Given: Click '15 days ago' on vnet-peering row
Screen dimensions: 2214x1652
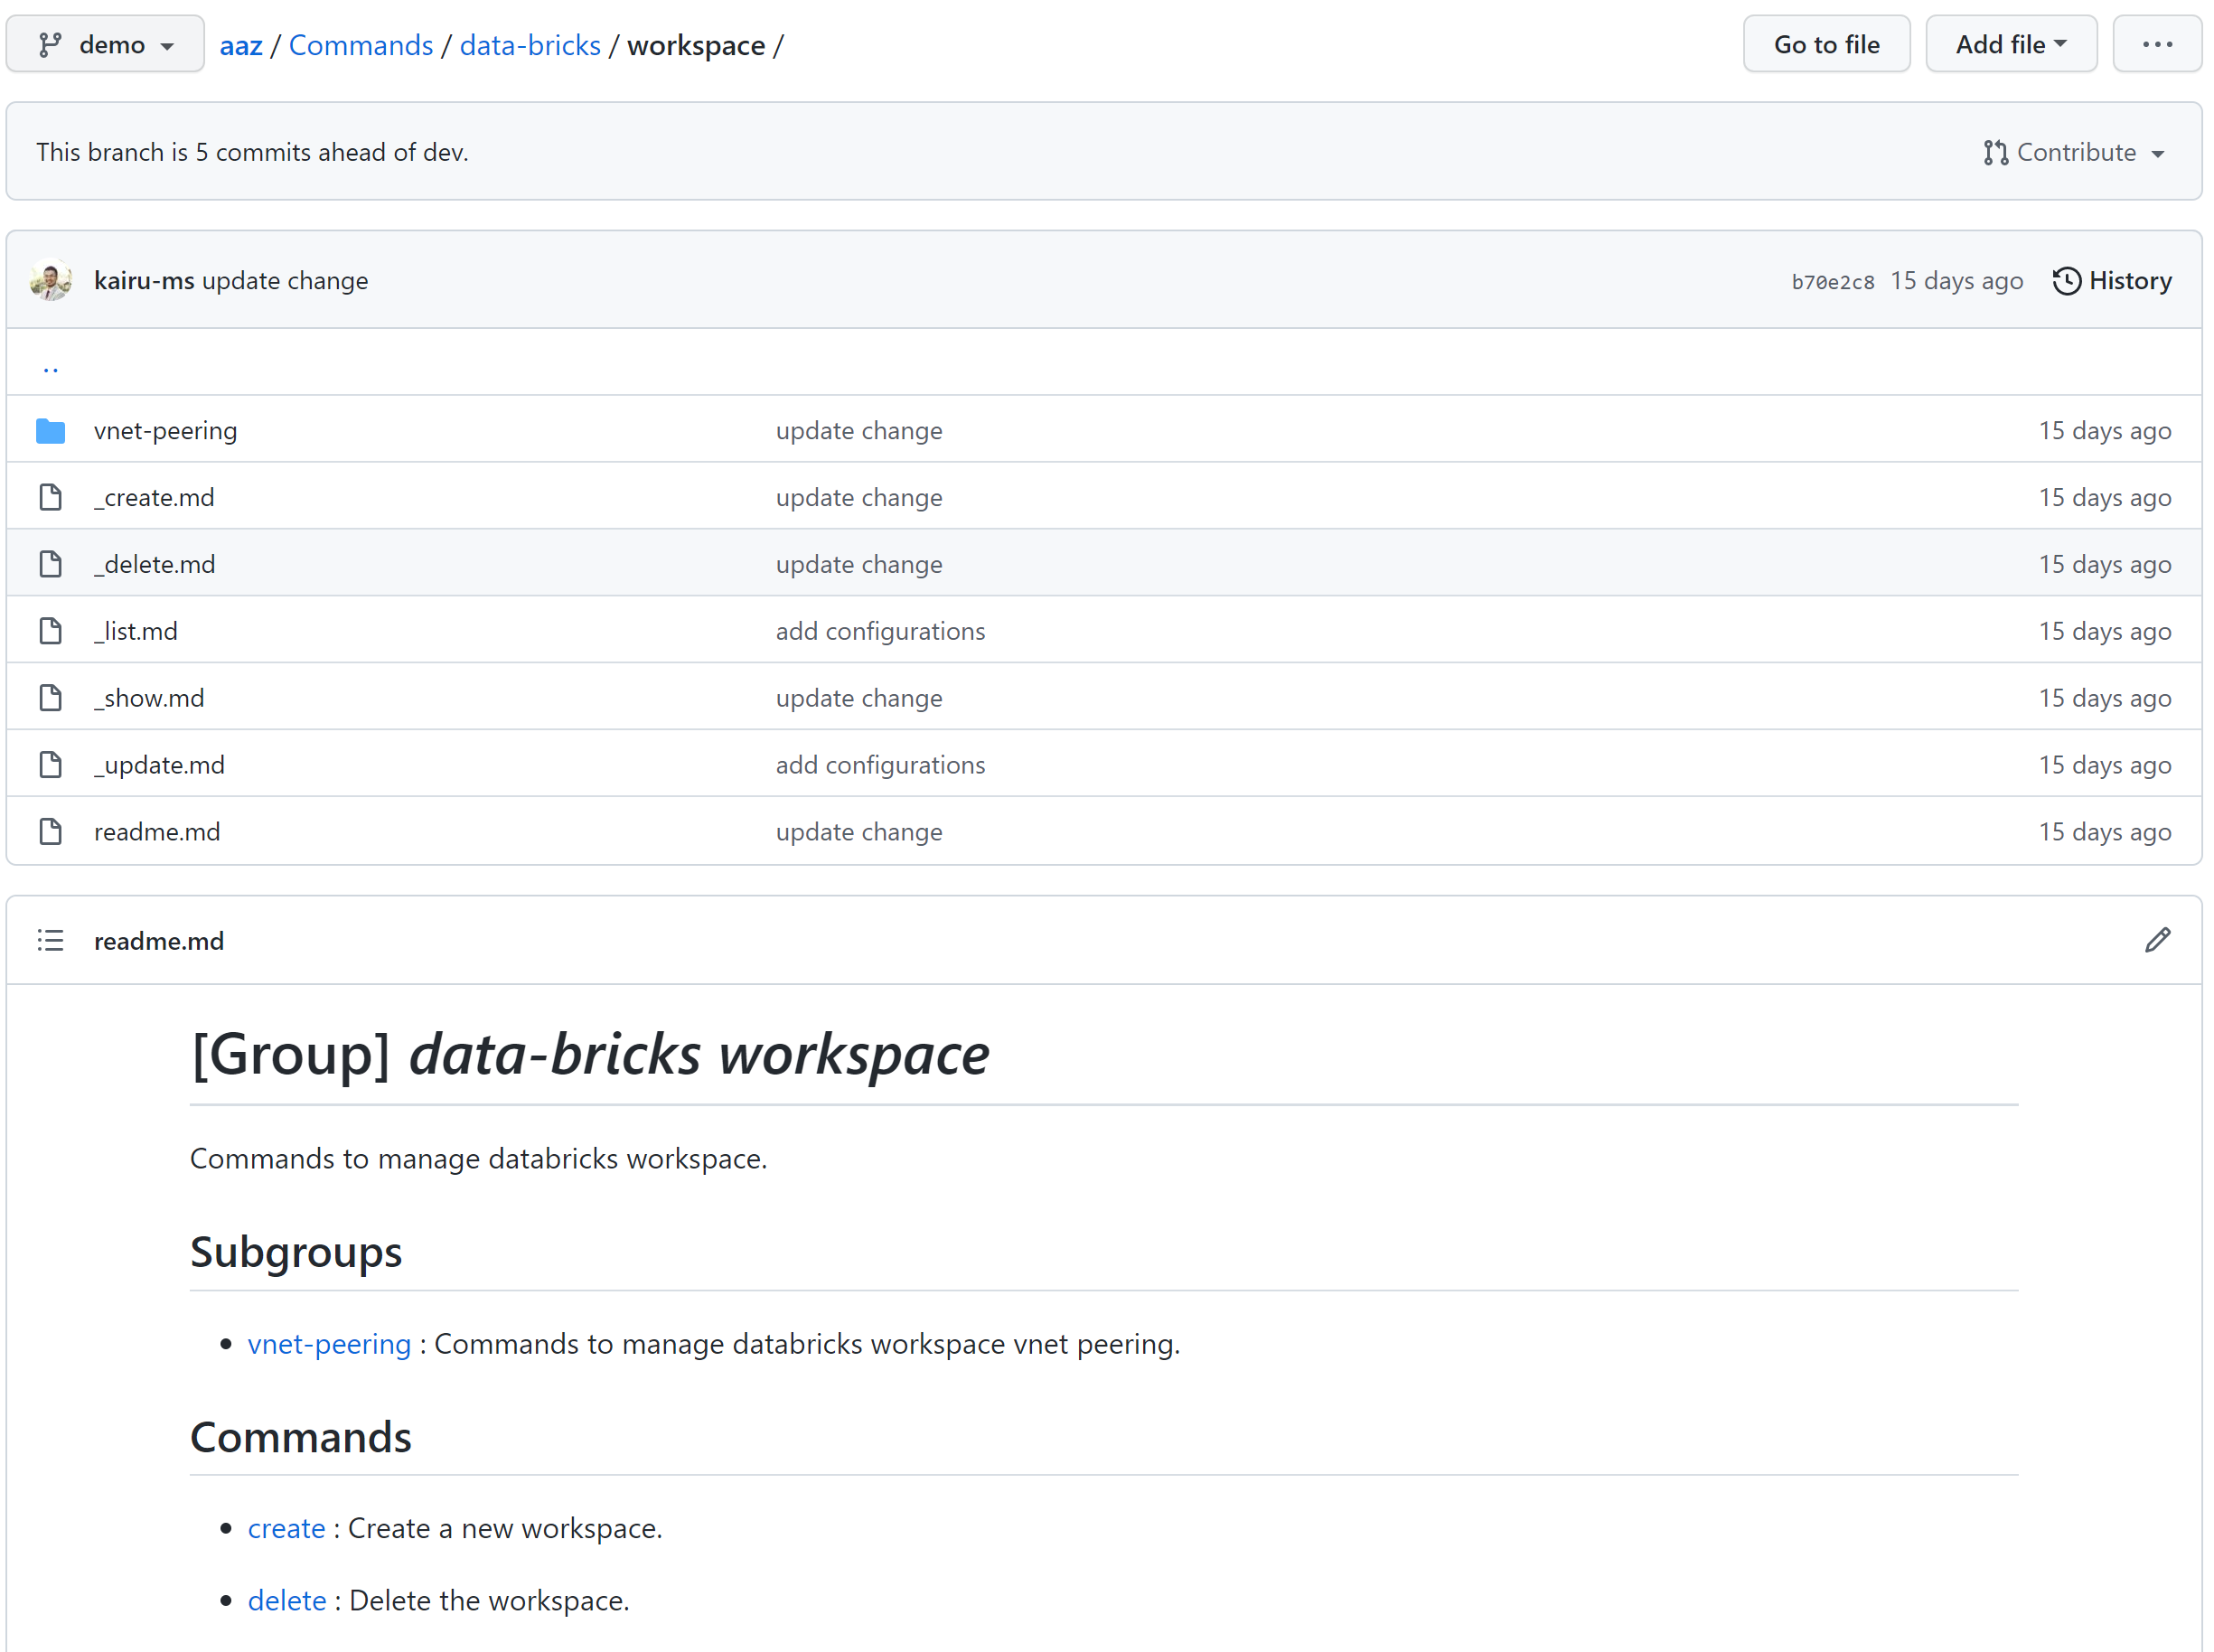Looking at the screenshot, I should [x=2105, y=431].
